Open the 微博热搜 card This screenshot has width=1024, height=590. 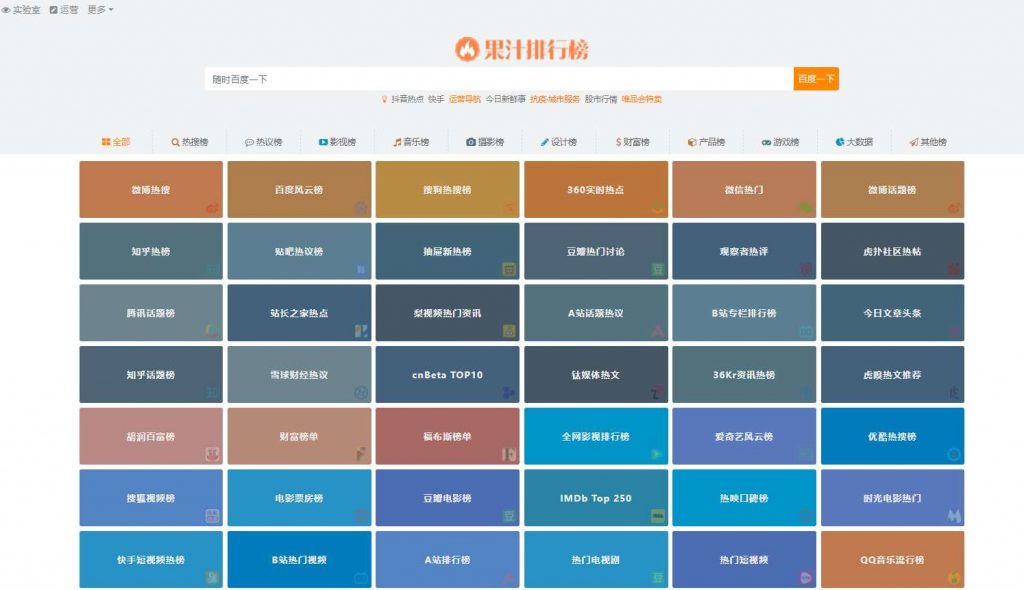(151, 189)
